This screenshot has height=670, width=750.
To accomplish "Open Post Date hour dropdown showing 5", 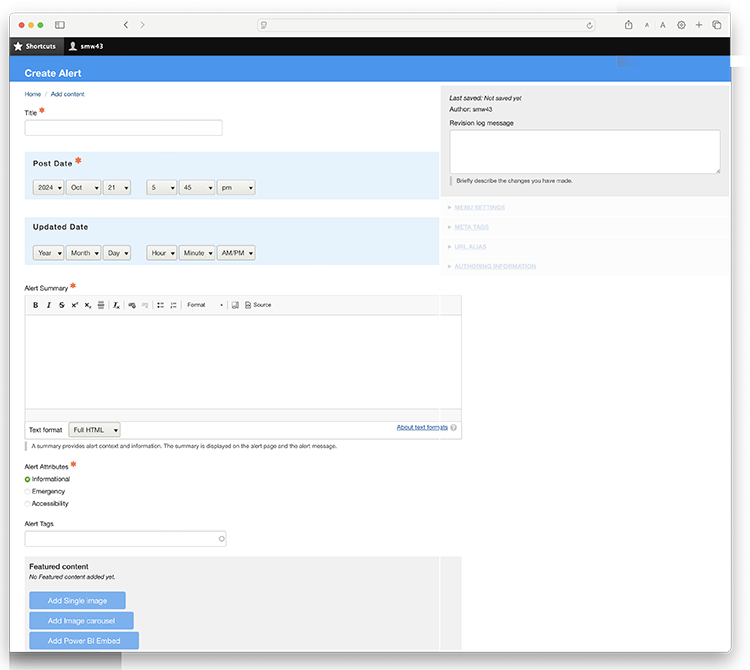I will point(162,187).
